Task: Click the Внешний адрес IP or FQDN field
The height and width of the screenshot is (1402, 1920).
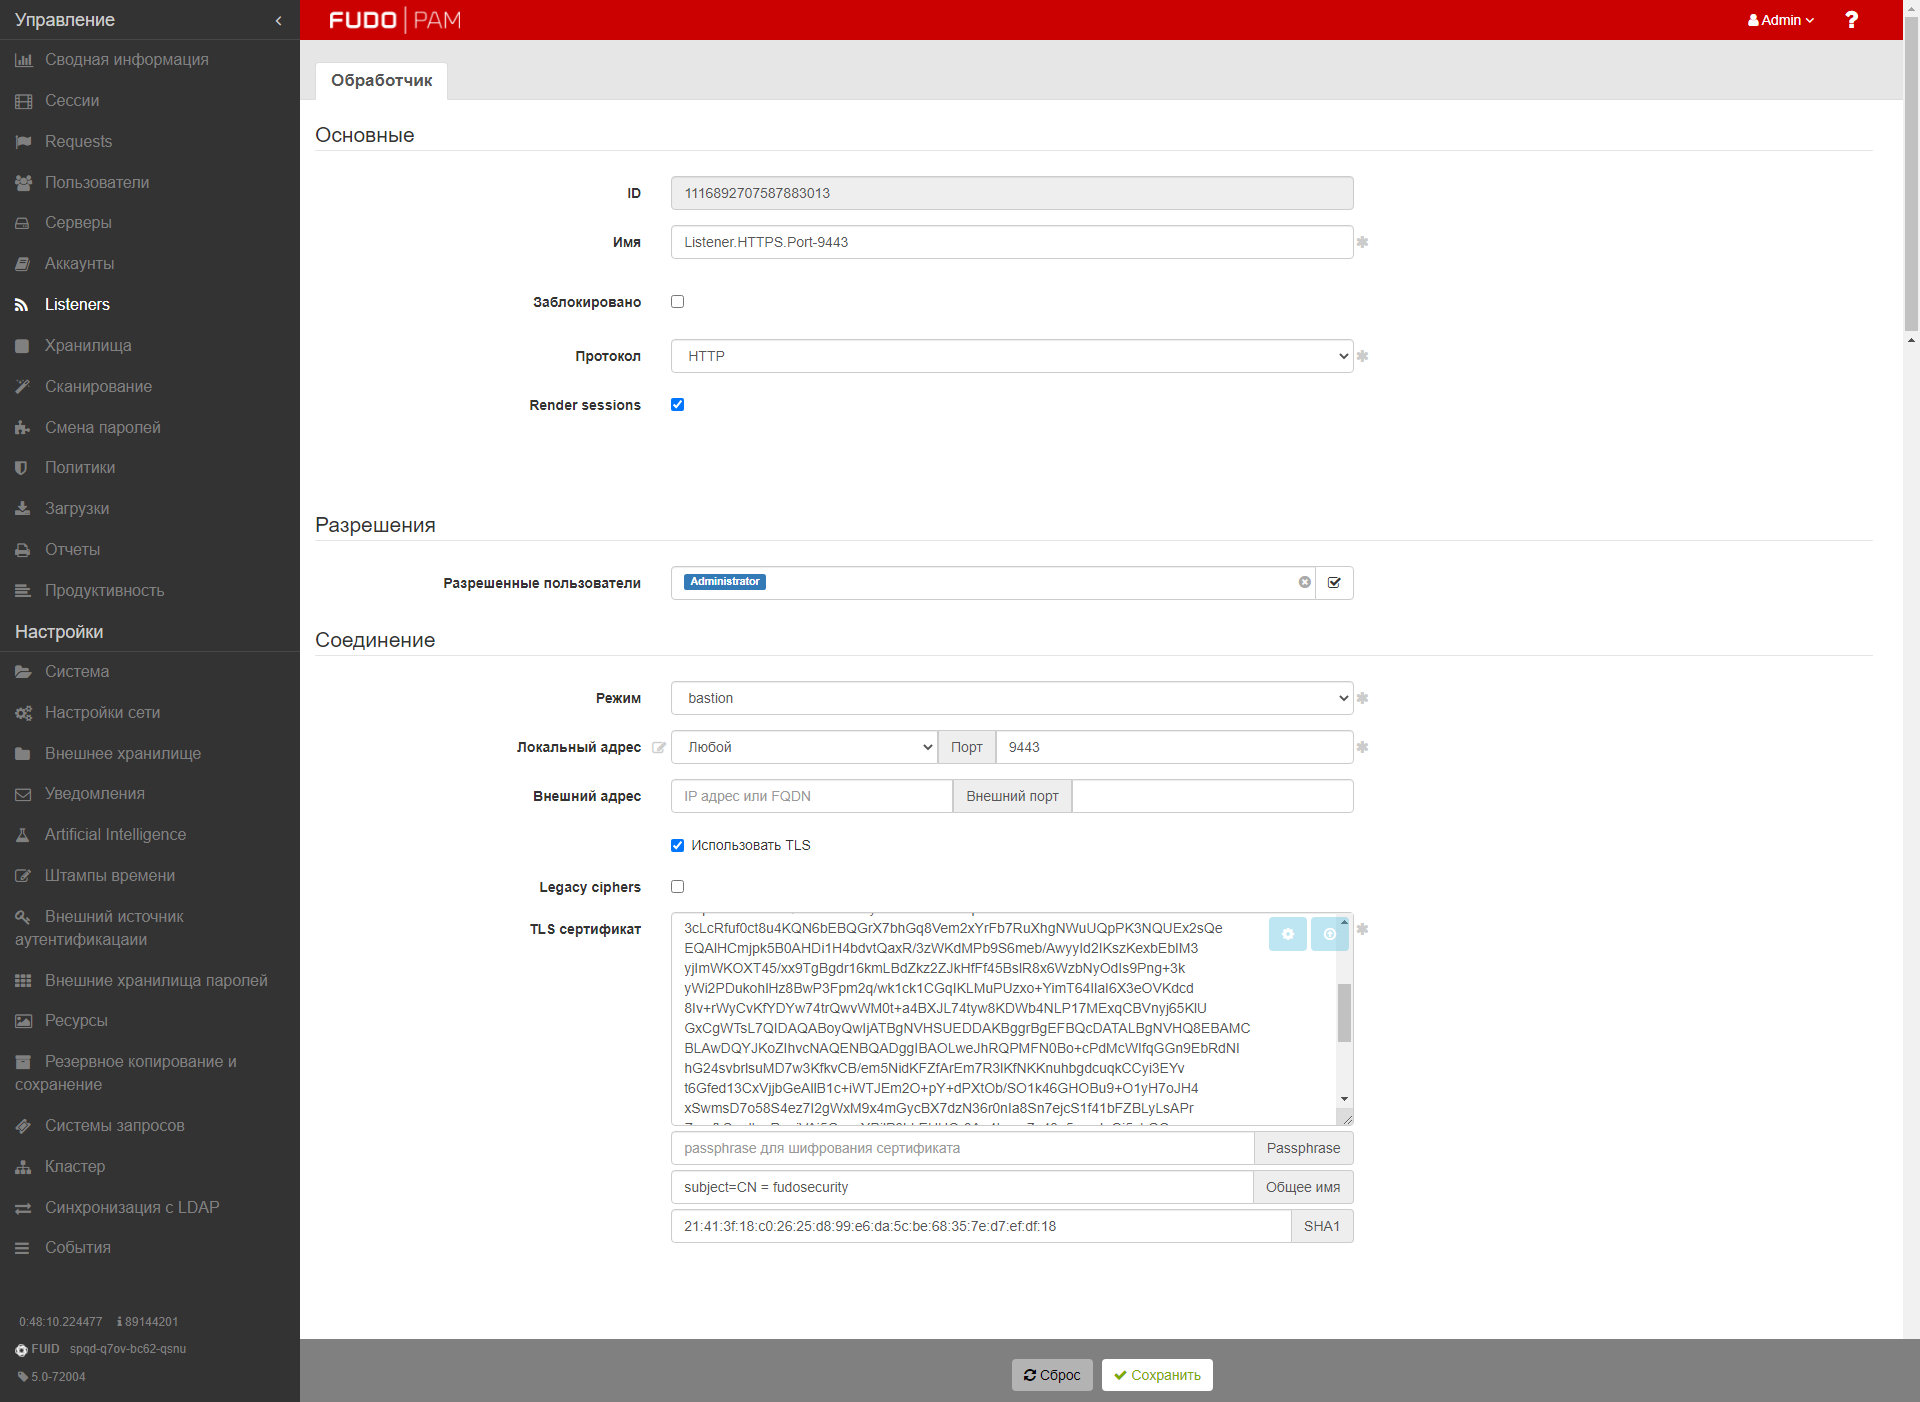Action: click(811, 796)
